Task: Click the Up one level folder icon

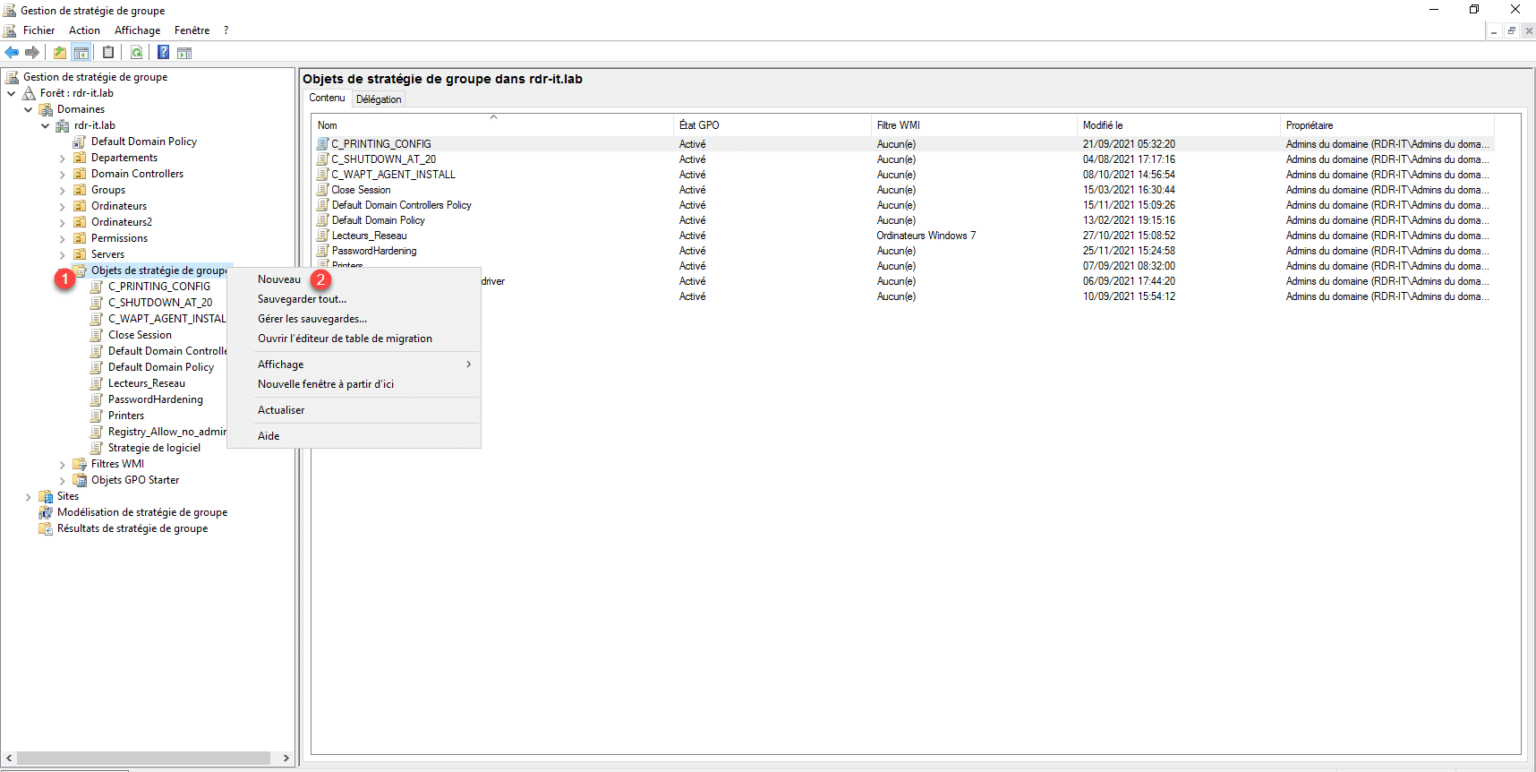Action: tap(60, 52)
